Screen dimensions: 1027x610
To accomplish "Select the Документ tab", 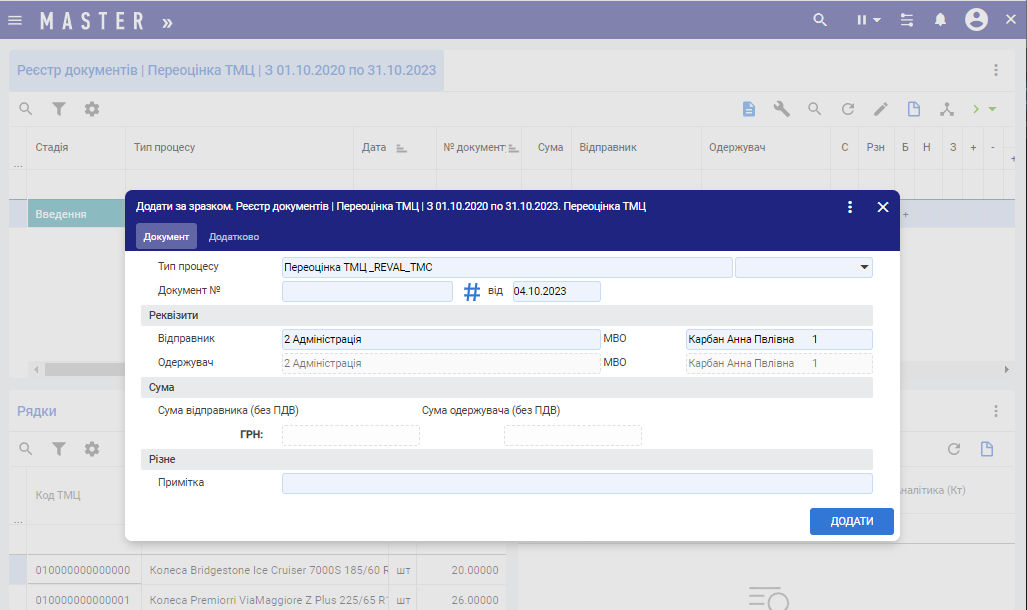I will [x=166, y=237].
